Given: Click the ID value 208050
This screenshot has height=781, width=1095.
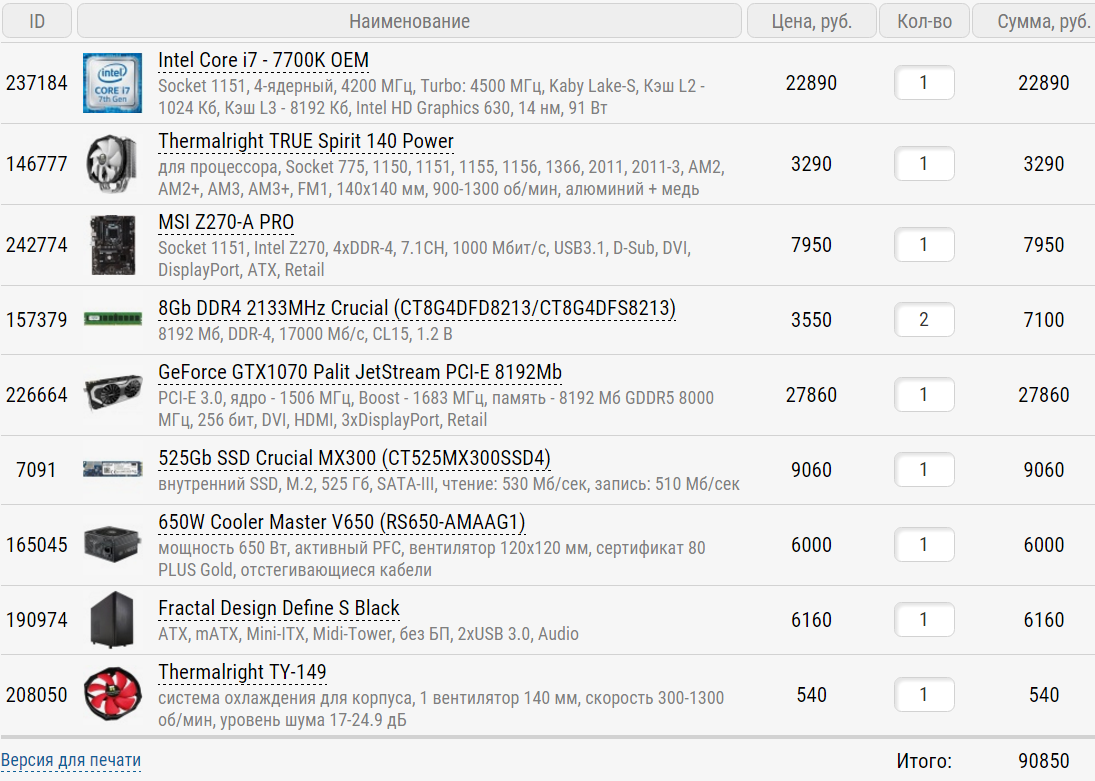Looking at the screenshot, I should point(37,695).
